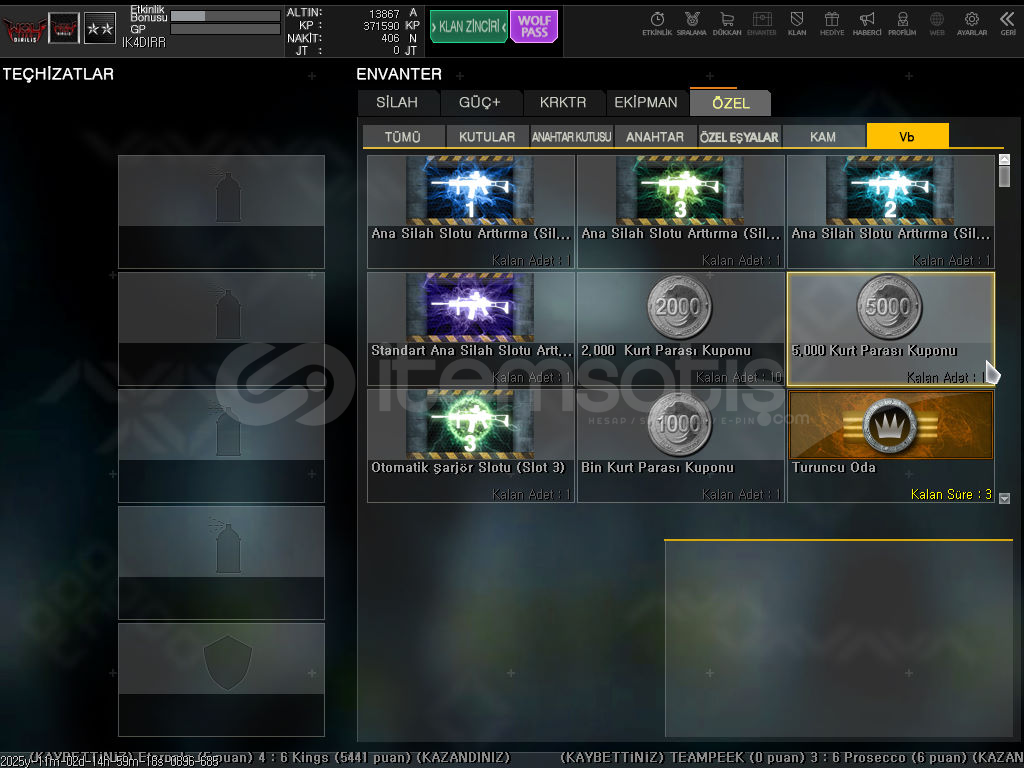Show the TÜMÜ filter
Viewport: 1024px width, 768px height.
[x=403, y=136]
